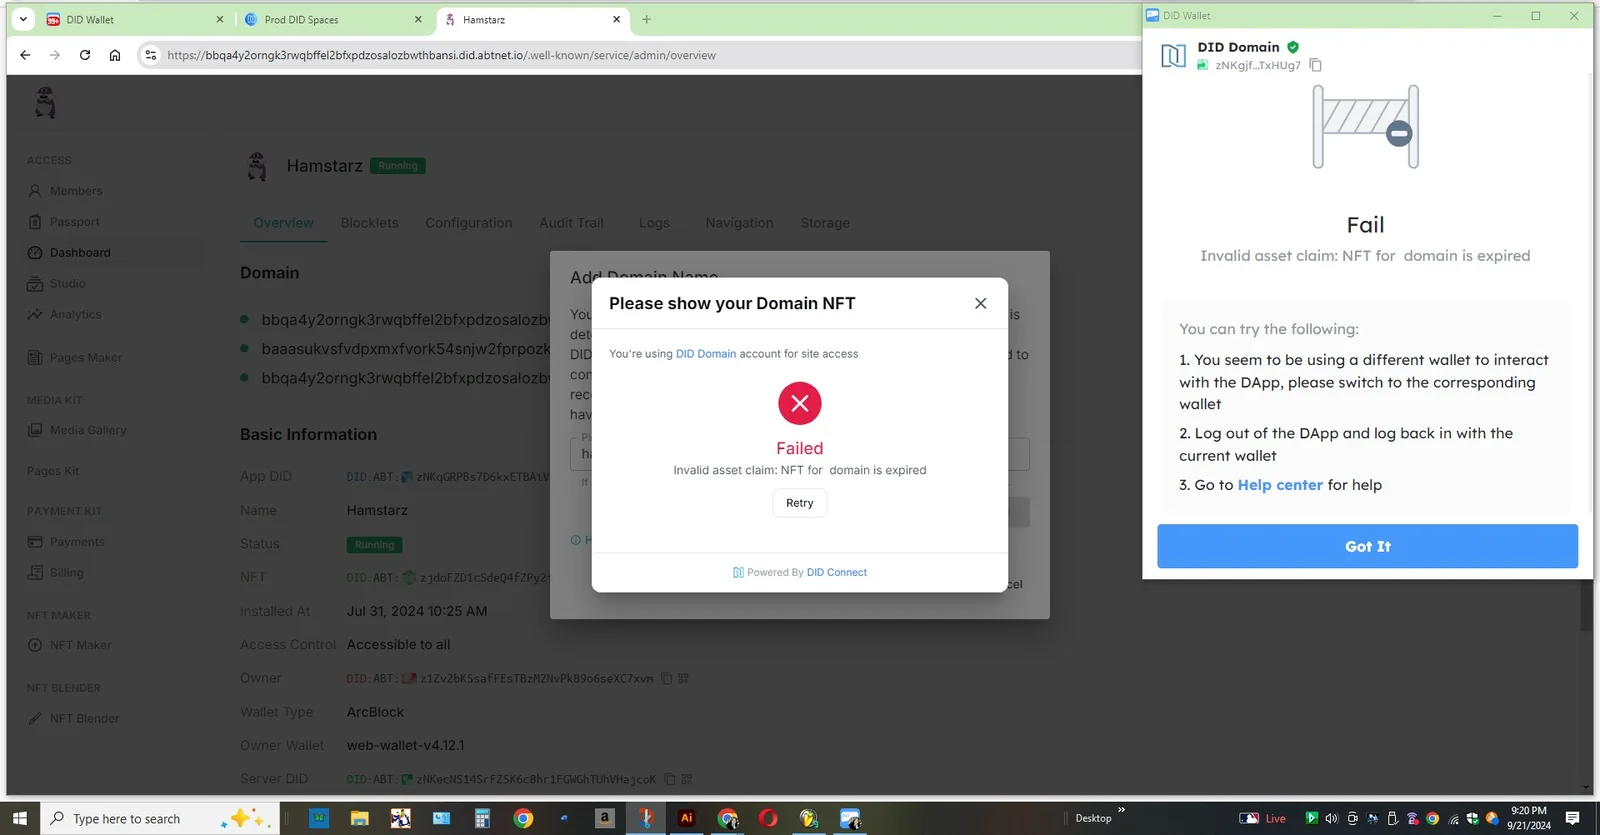This screenshot has width=1600, height=835.
Task: Open Calculator from the taskbar
Action: click(482, 818)
